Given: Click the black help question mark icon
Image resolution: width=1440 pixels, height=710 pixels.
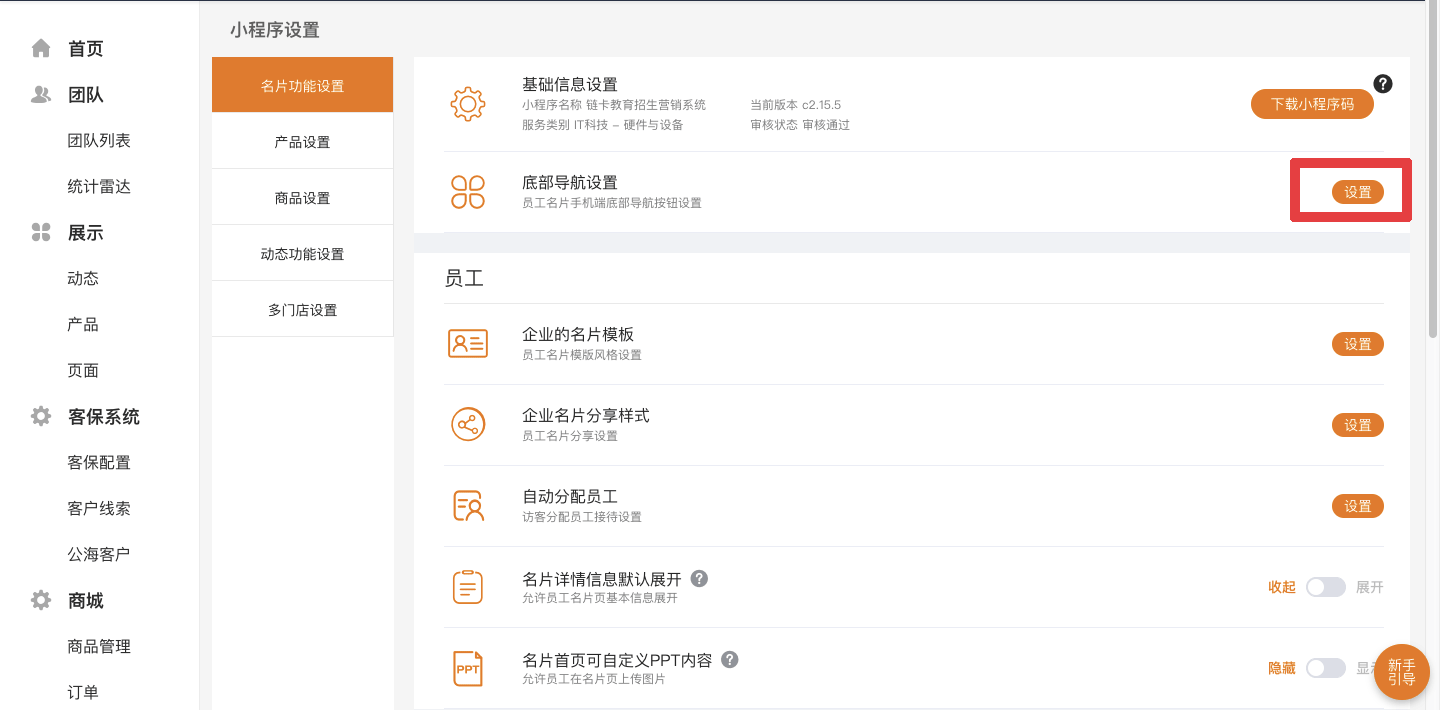Looking at the screenshot, I should point(1383,84).
